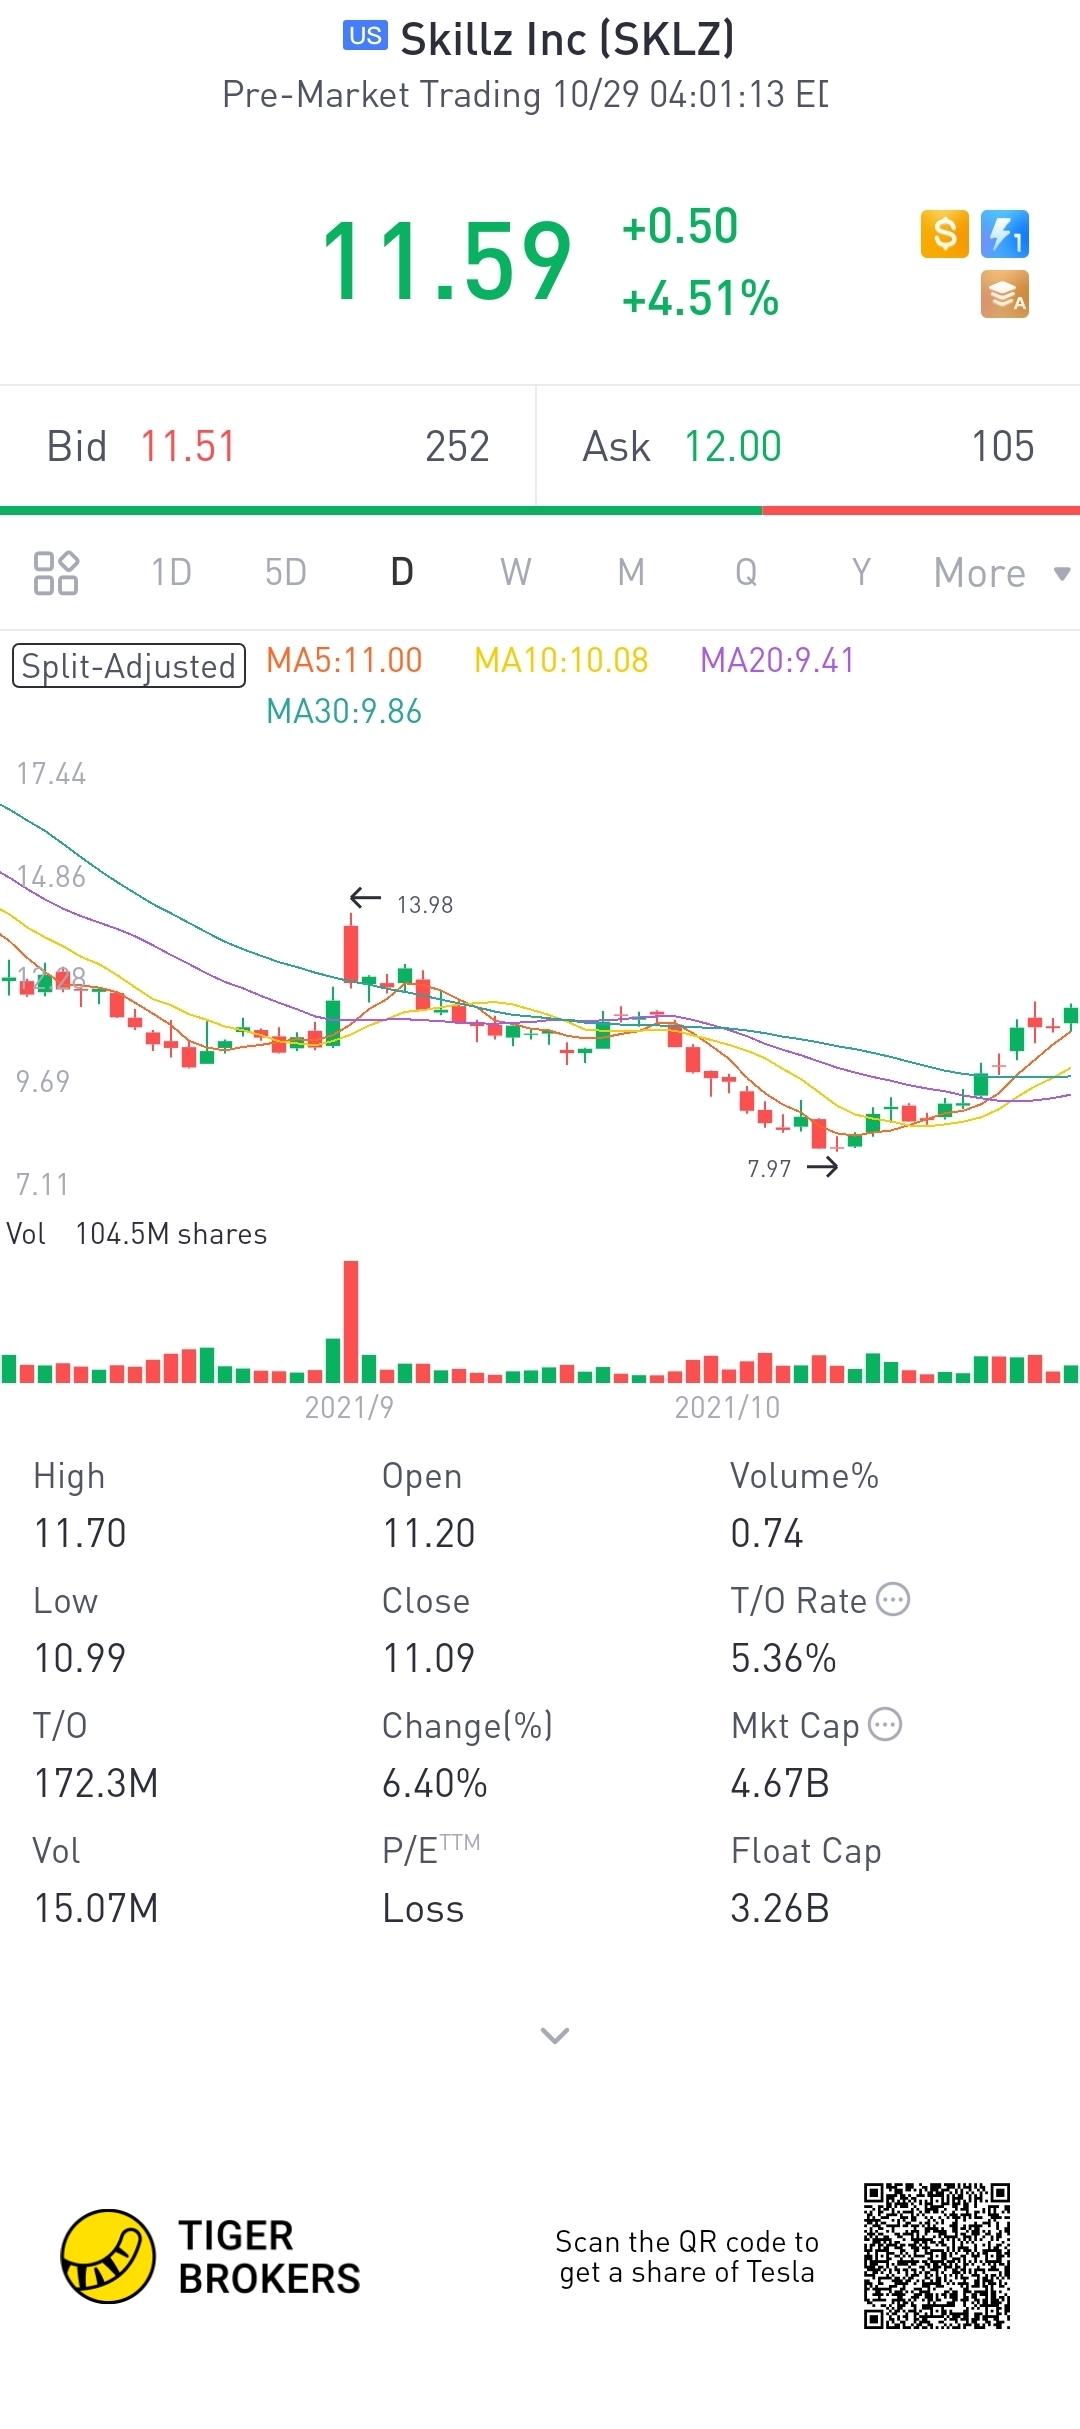
Task: Tap the Close value 11.09
Action: click(429, 1658)
